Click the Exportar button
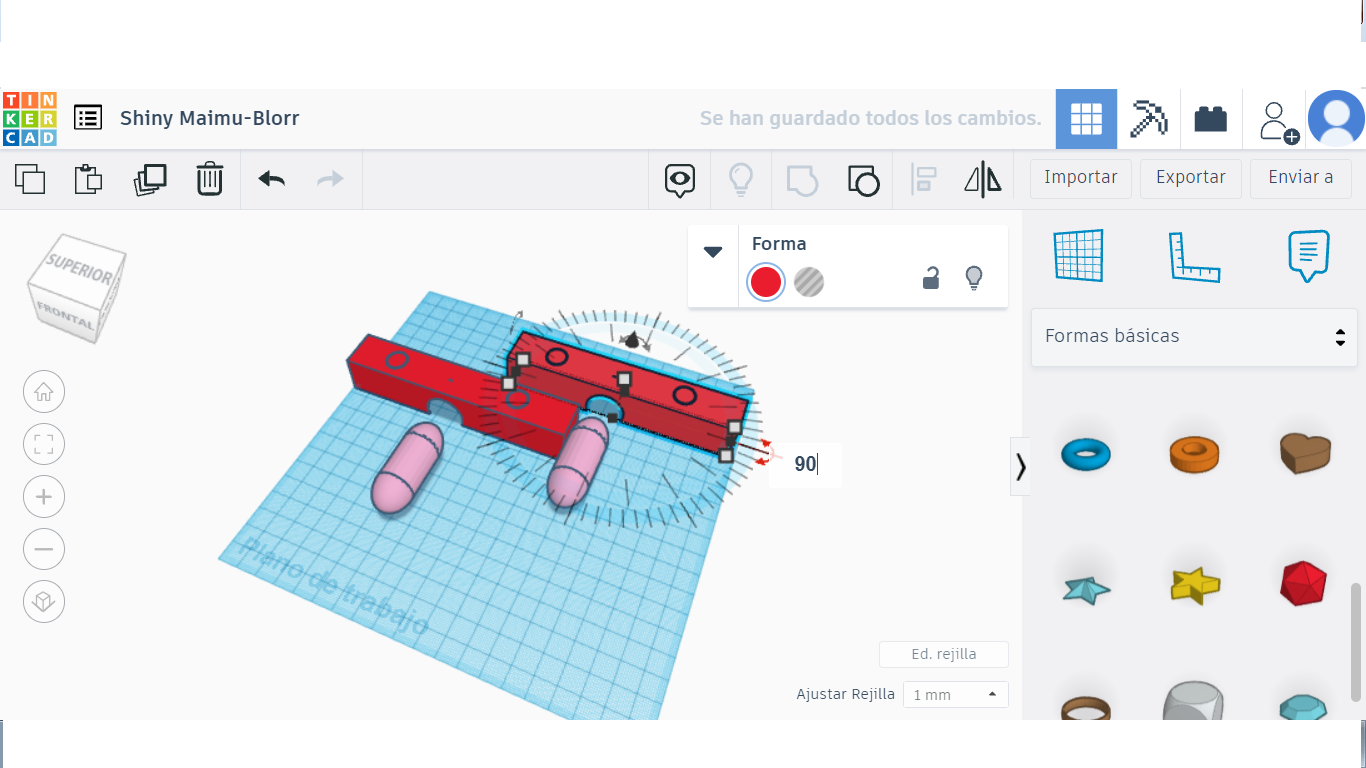 [1191, 178]
